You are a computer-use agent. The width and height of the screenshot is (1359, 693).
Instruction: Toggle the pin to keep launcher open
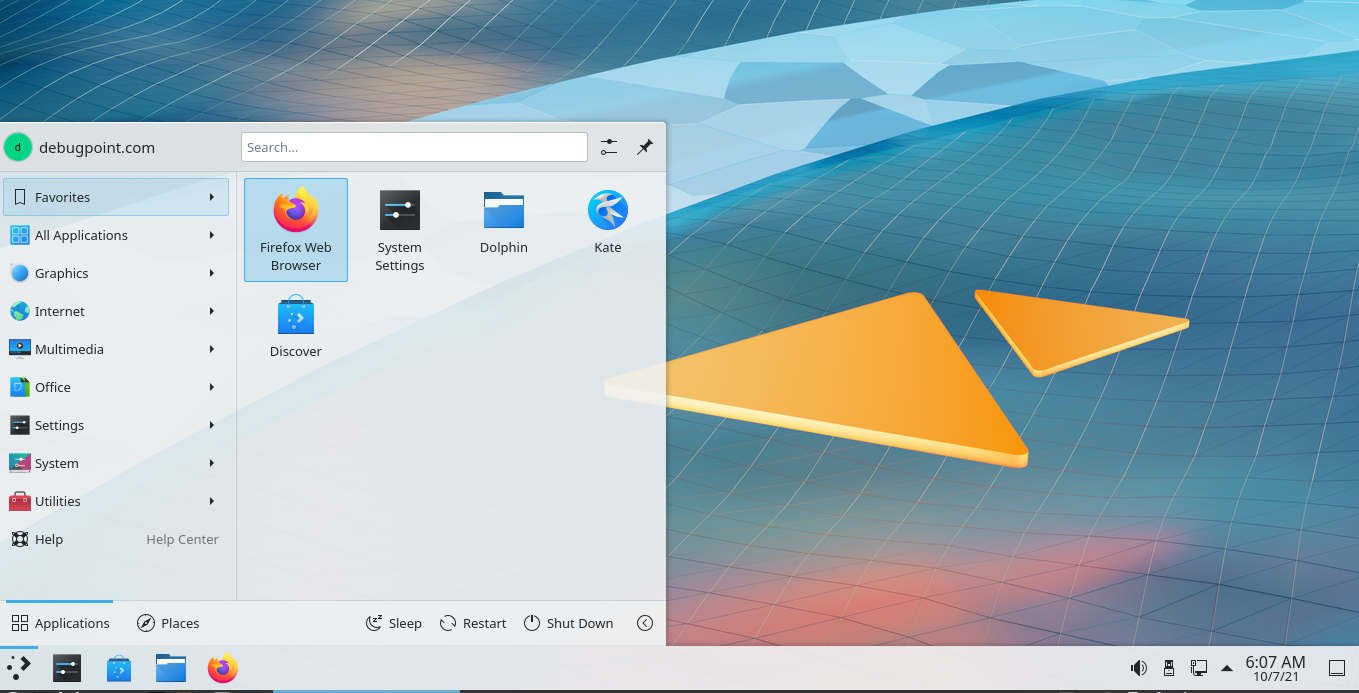(x=645, y=146)
